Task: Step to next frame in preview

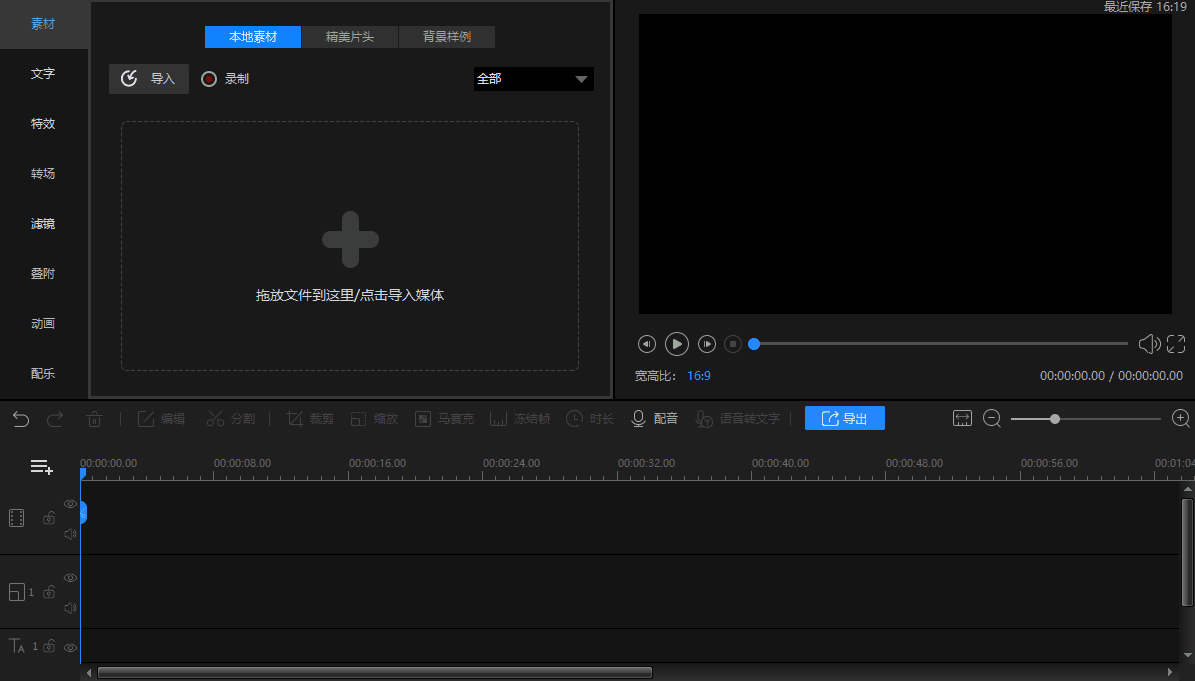Action: pyautogui.click(x=707, y=344)
